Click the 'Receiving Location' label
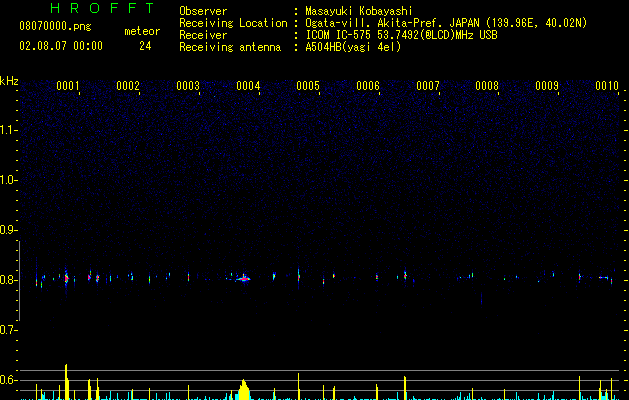This screenshot has width=629, height=400. [233, 23]
